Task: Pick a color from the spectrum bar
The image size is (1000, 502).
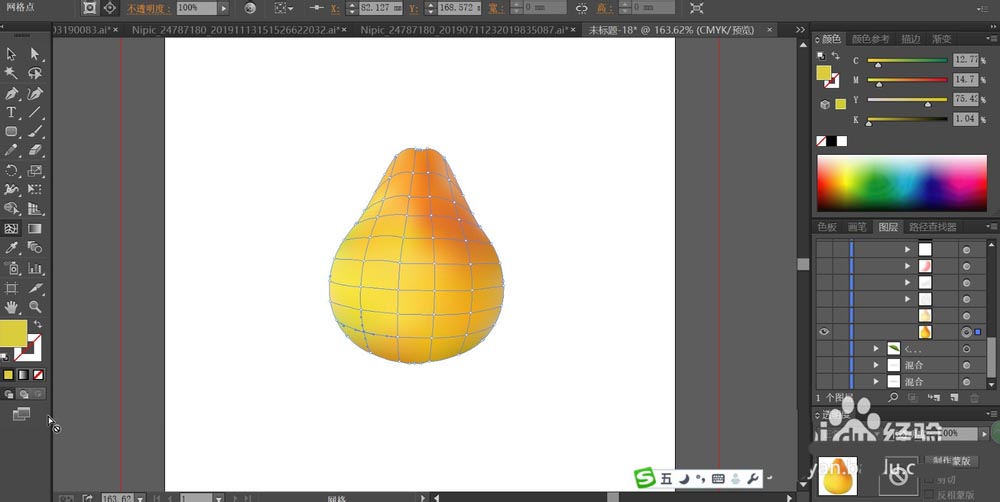Action: tap(902, 183)
